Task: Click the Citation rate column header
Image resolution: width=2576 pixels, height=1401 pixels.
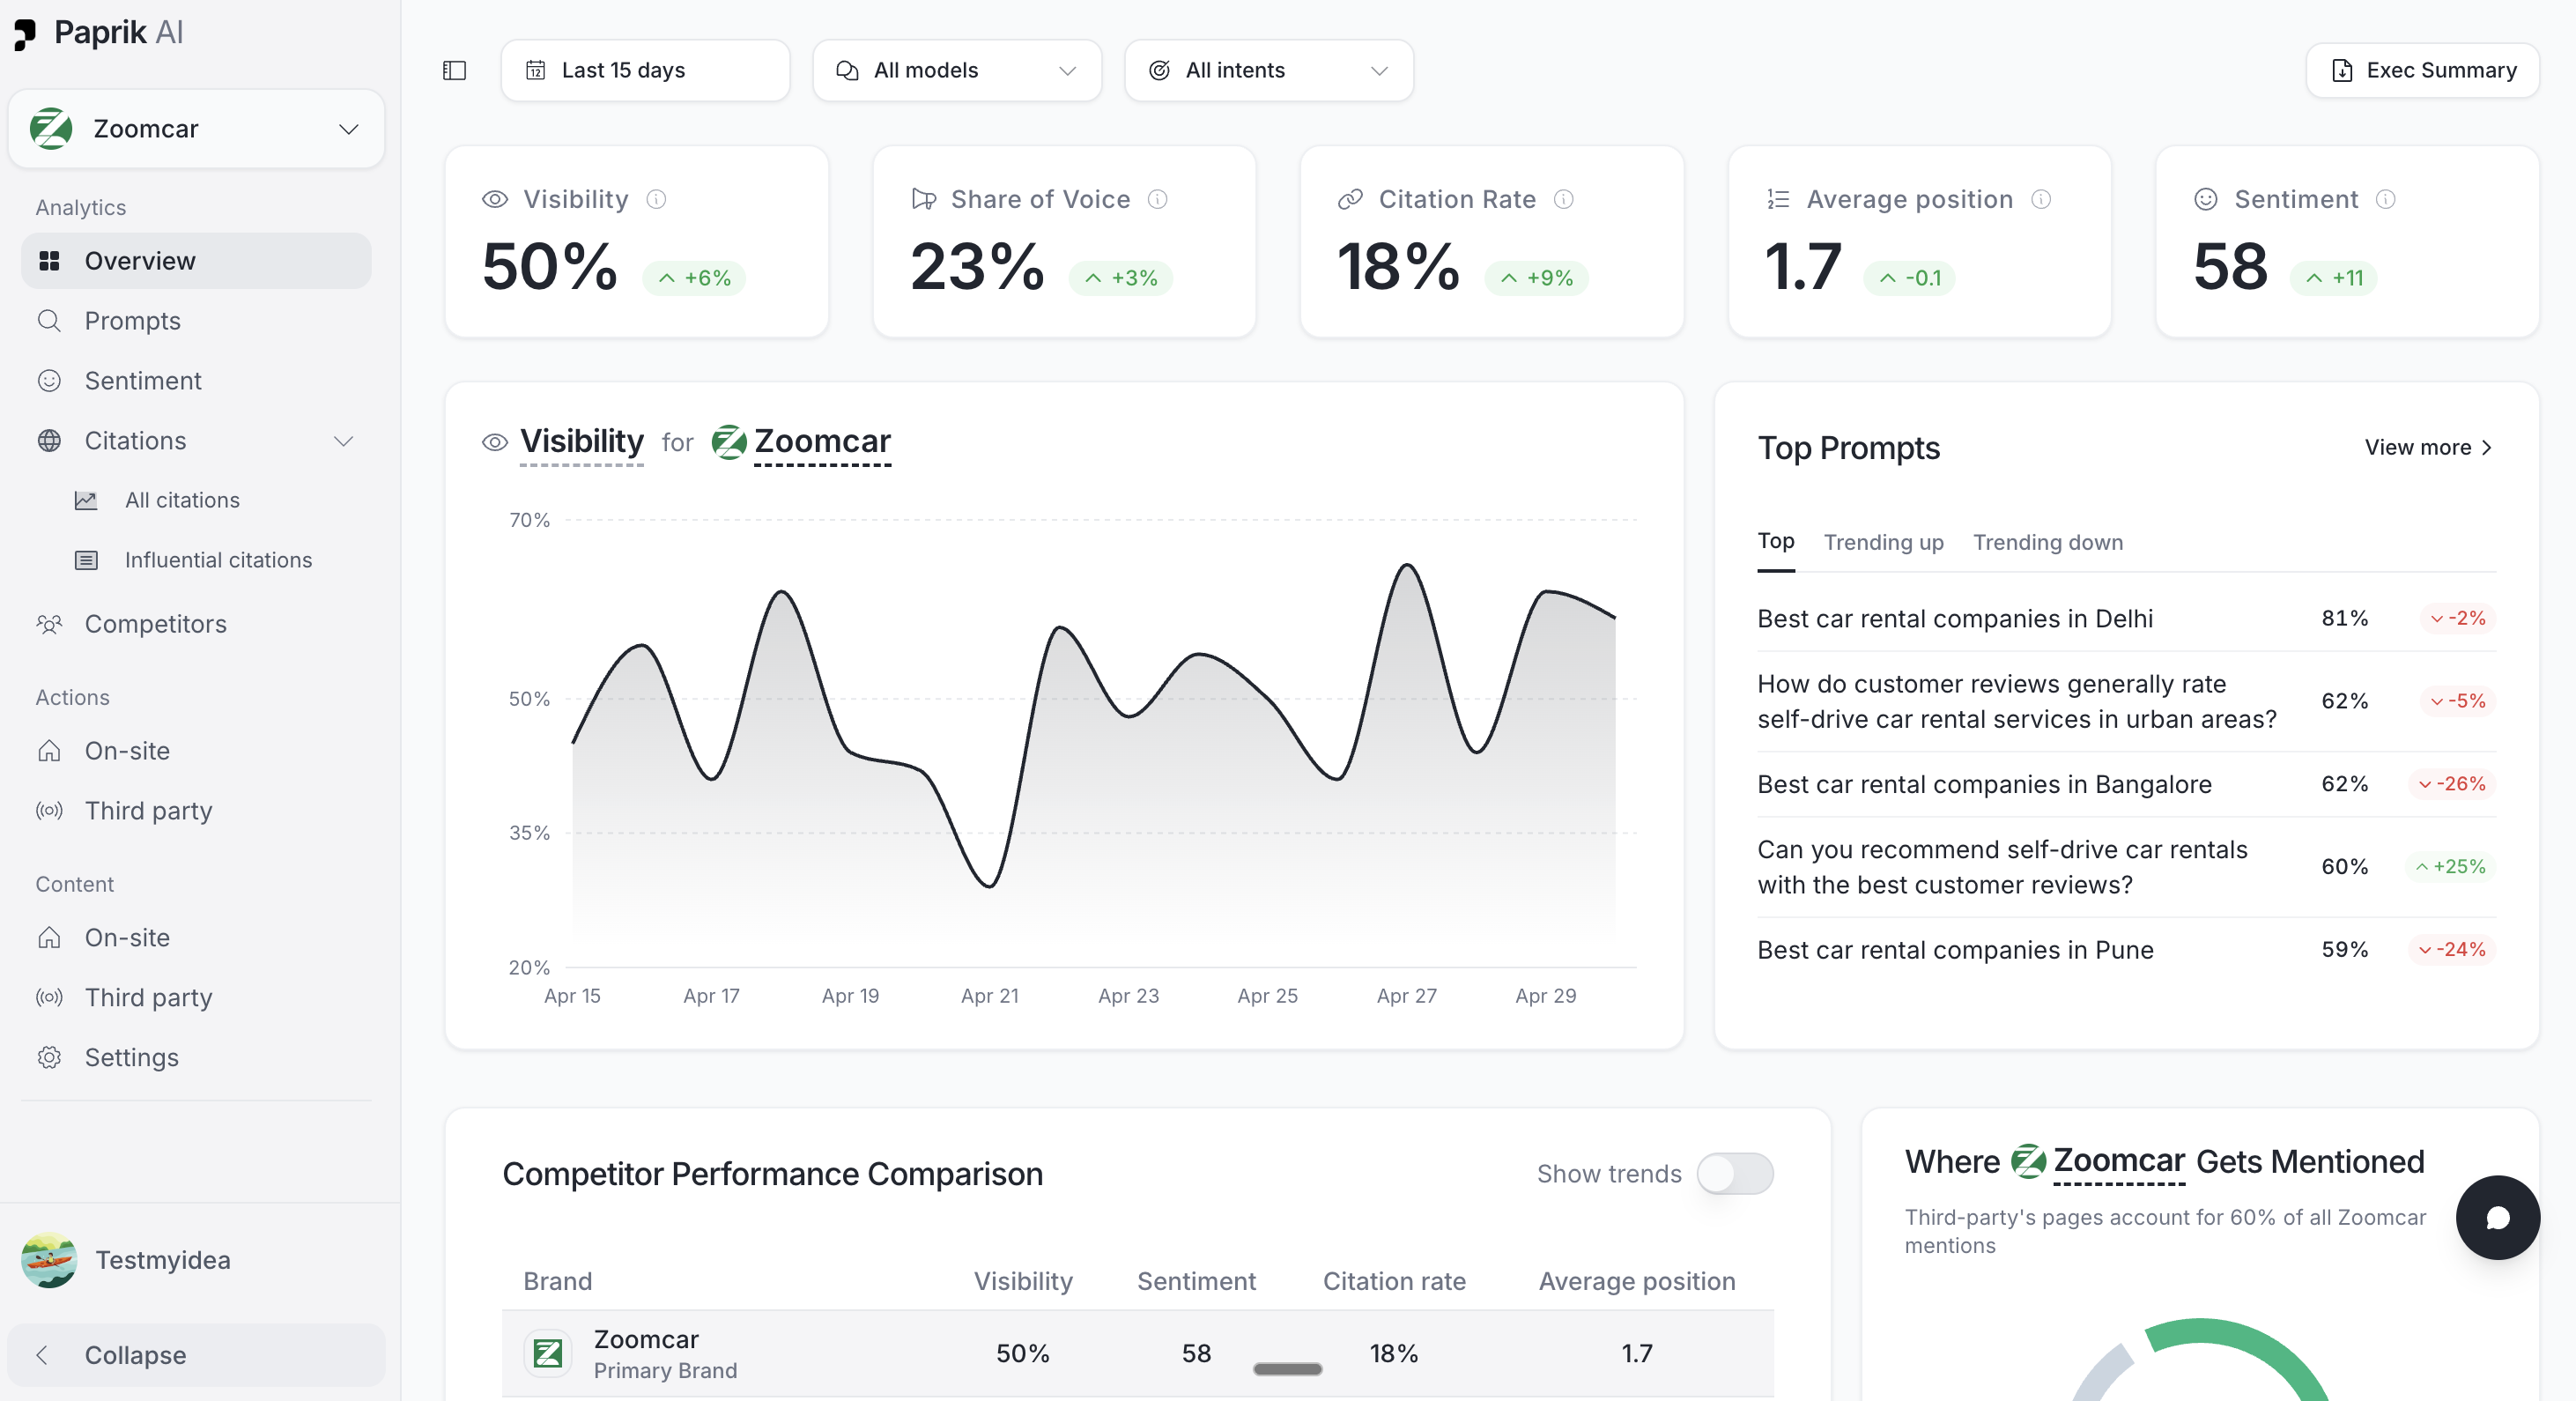Action: tap(1394, 1281)
